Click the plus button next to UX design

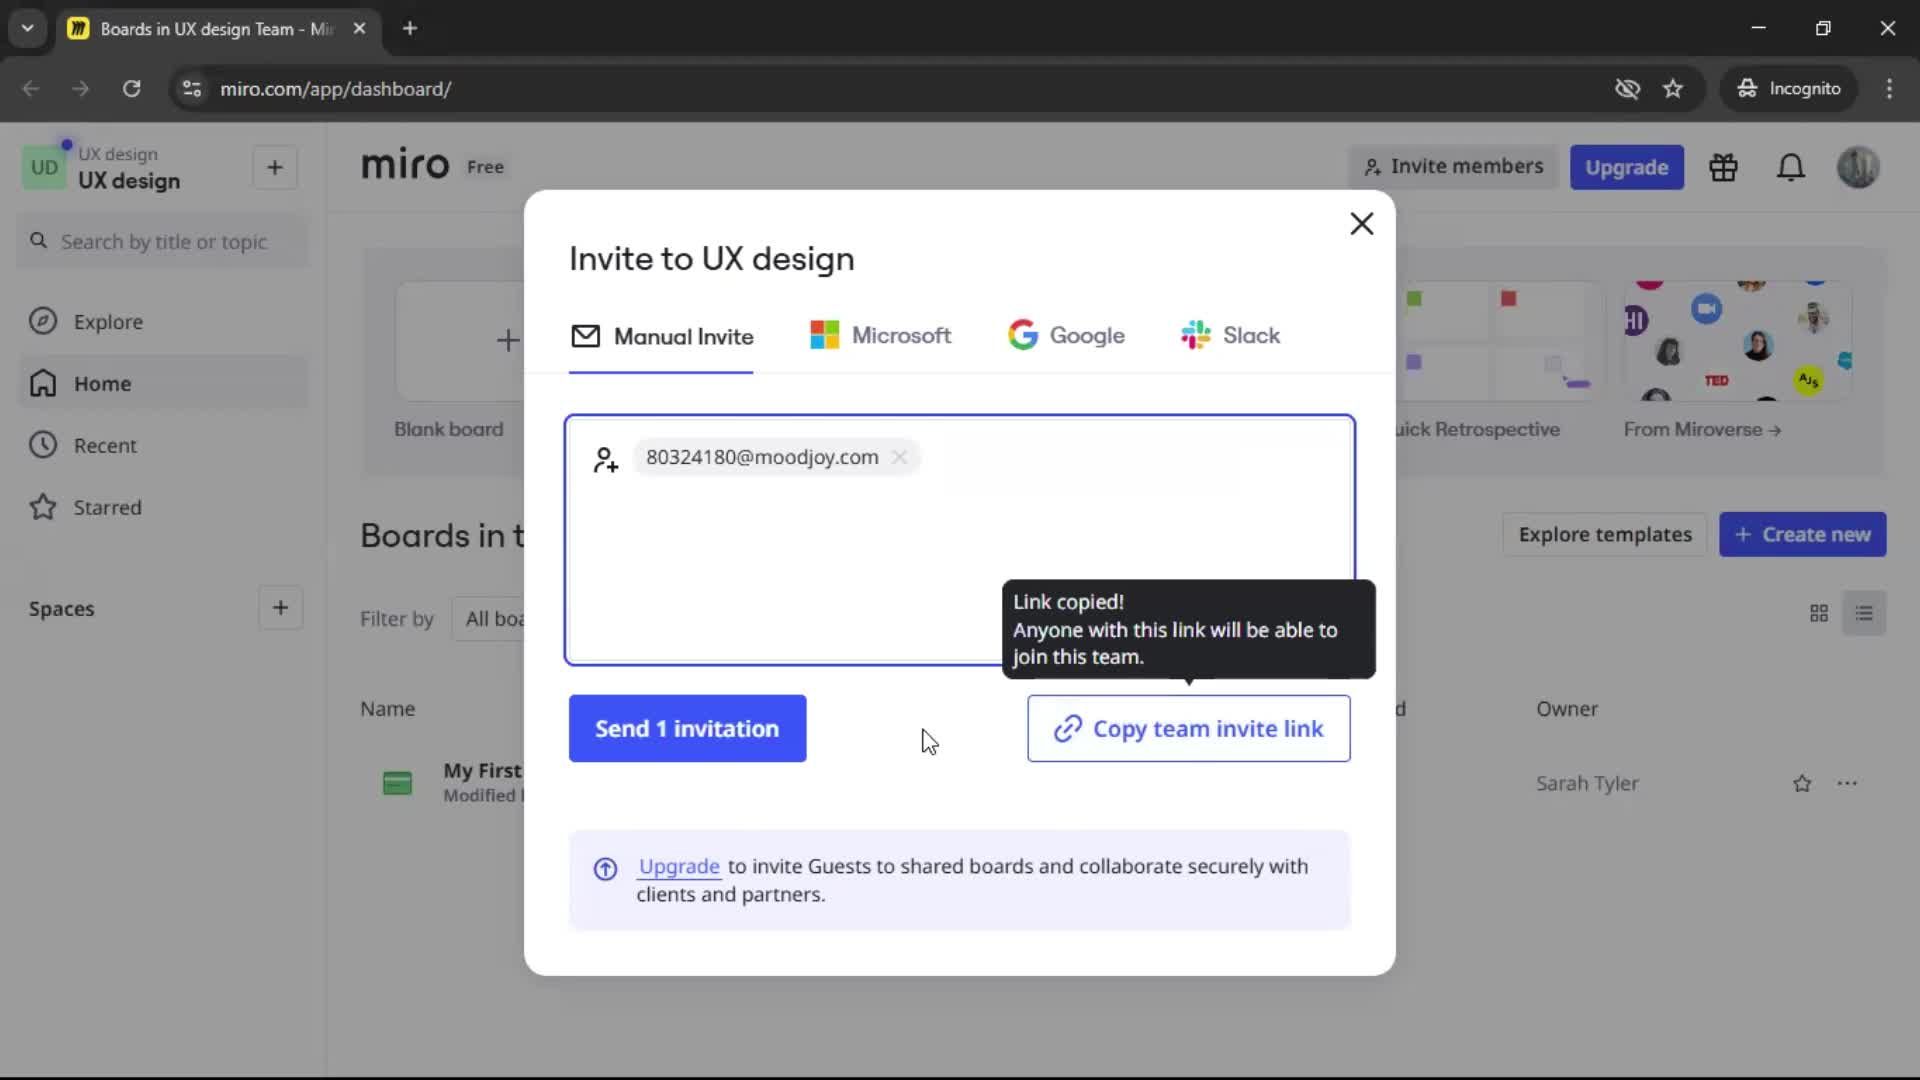point(275,168)
